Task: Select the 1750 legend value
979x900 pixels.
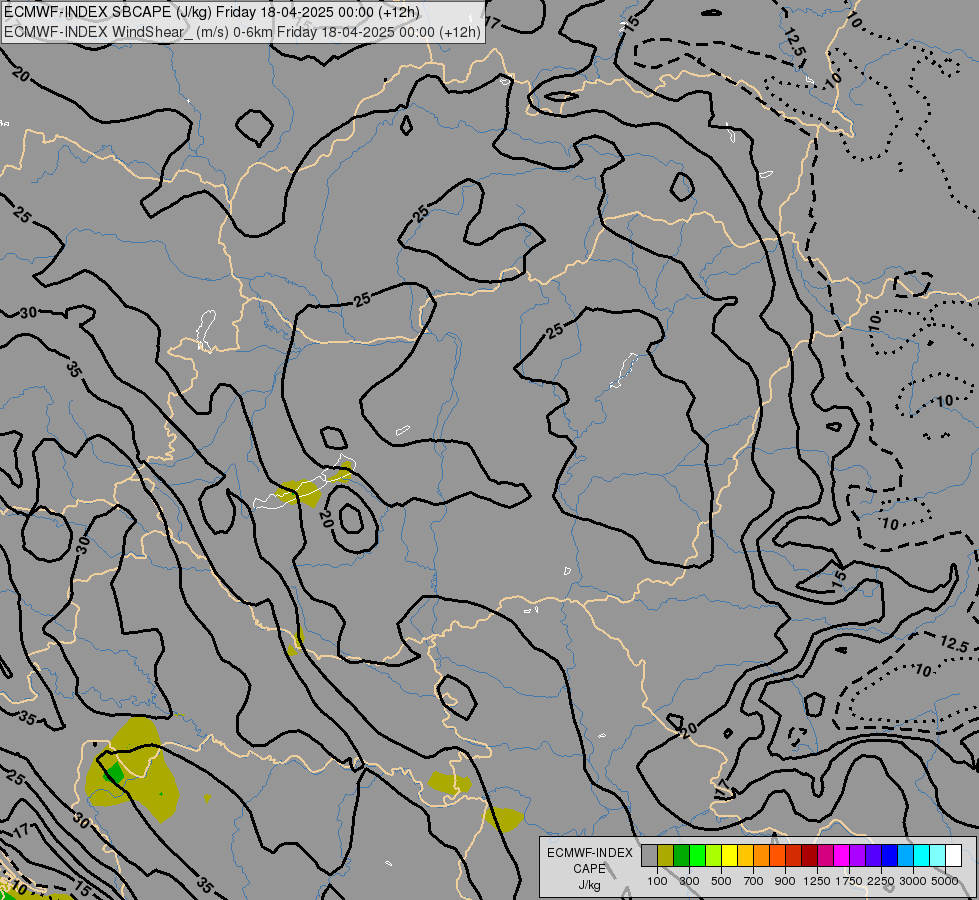Action: click(x=849, y=881)
